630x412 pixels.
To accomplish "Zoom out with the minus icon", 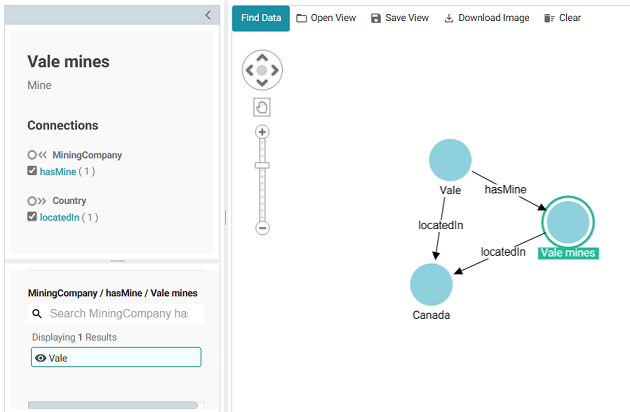I will coord(262,228).
